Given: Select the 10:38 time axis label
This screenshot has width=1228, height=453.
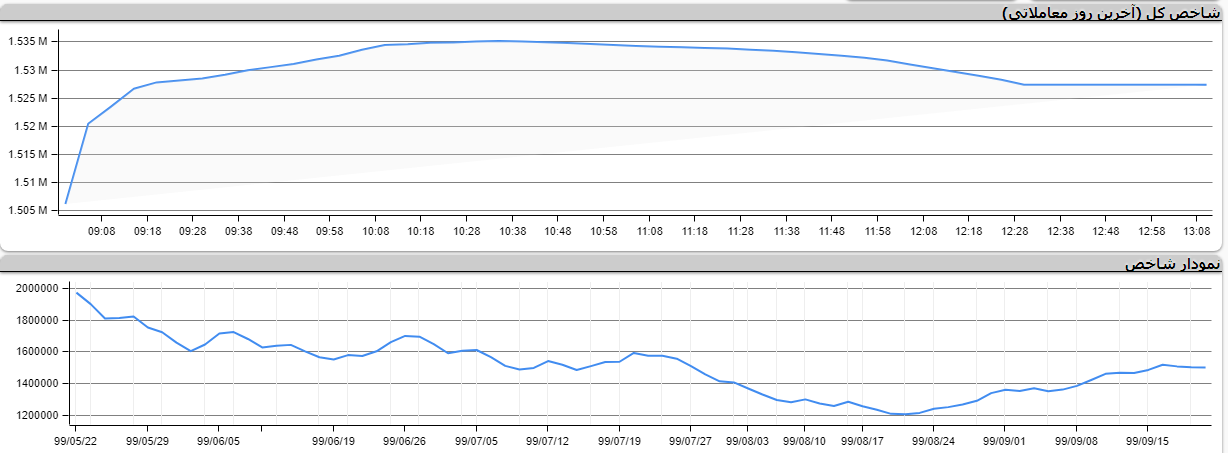Looking at the screenshot, I should 512,231.
